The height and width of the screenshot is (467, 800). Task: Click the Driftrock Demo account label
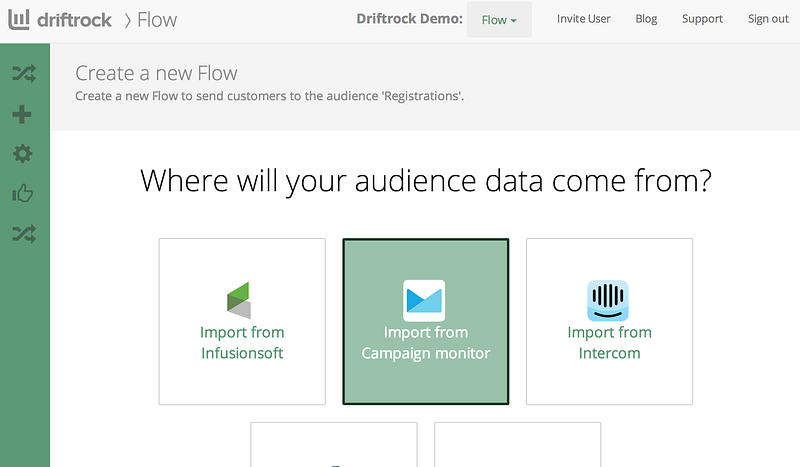pyautogui.click(x=409, y=19)
